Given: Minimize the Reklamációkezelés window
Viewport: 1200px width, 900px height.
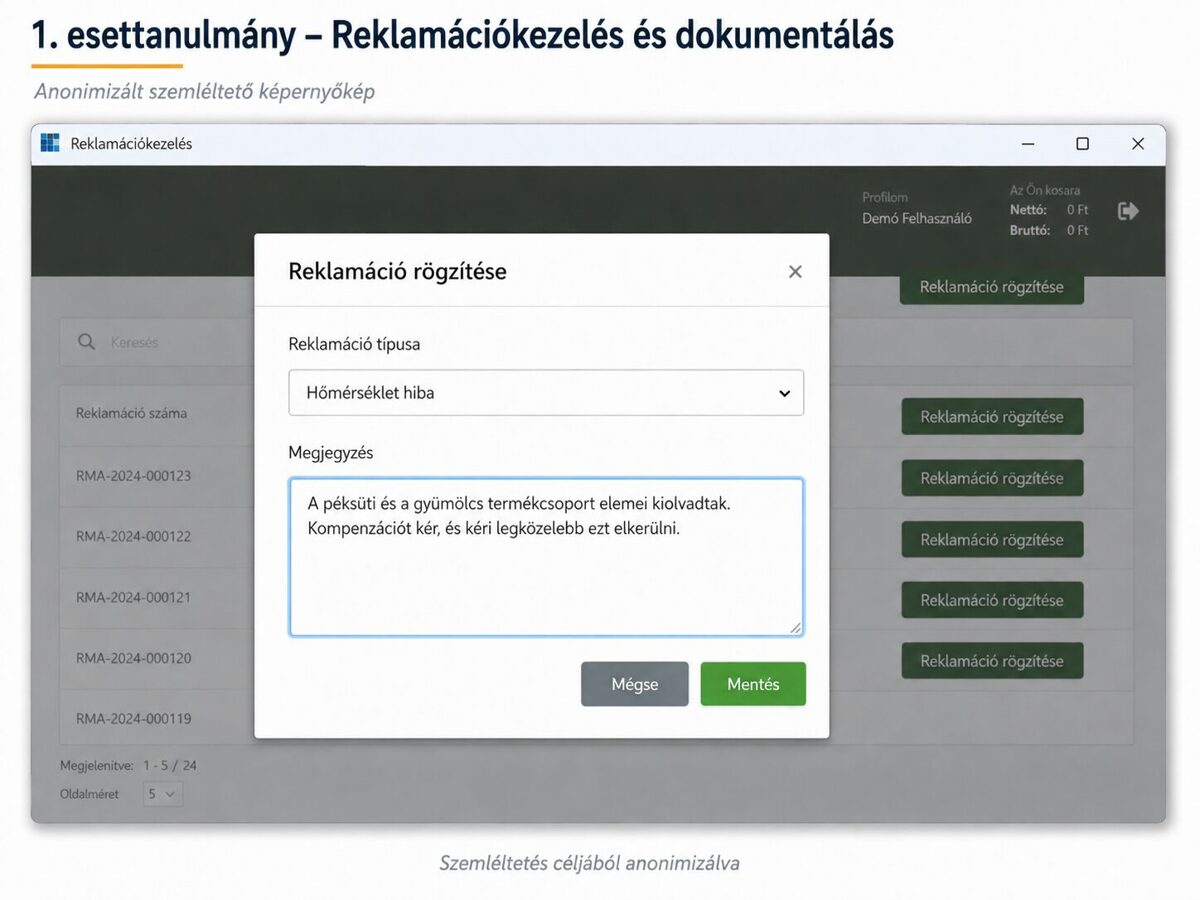Looking at the screenshot, I should pos(1028,144).
